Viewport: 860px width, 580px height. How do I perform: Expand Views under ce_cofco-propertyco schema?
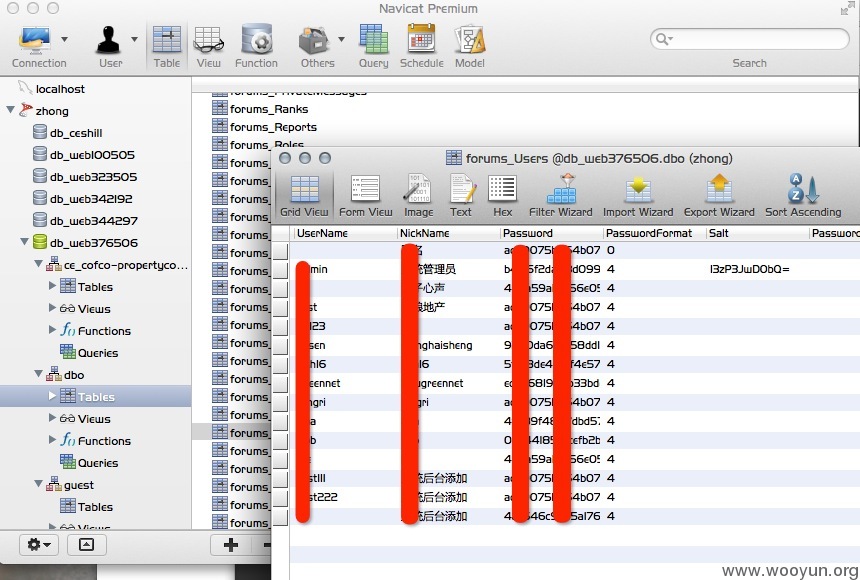[53, 307]
